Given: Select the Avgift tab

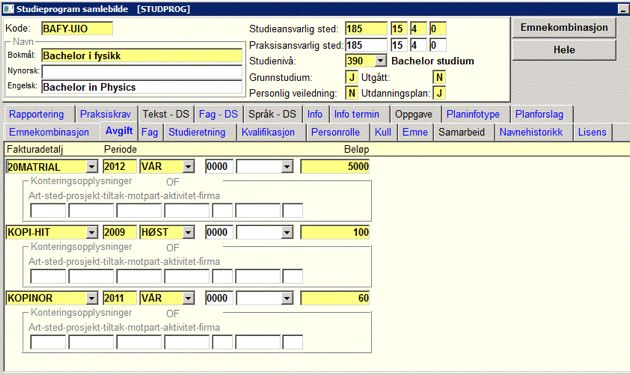Looking at the screenshot, I should (119, 131).
